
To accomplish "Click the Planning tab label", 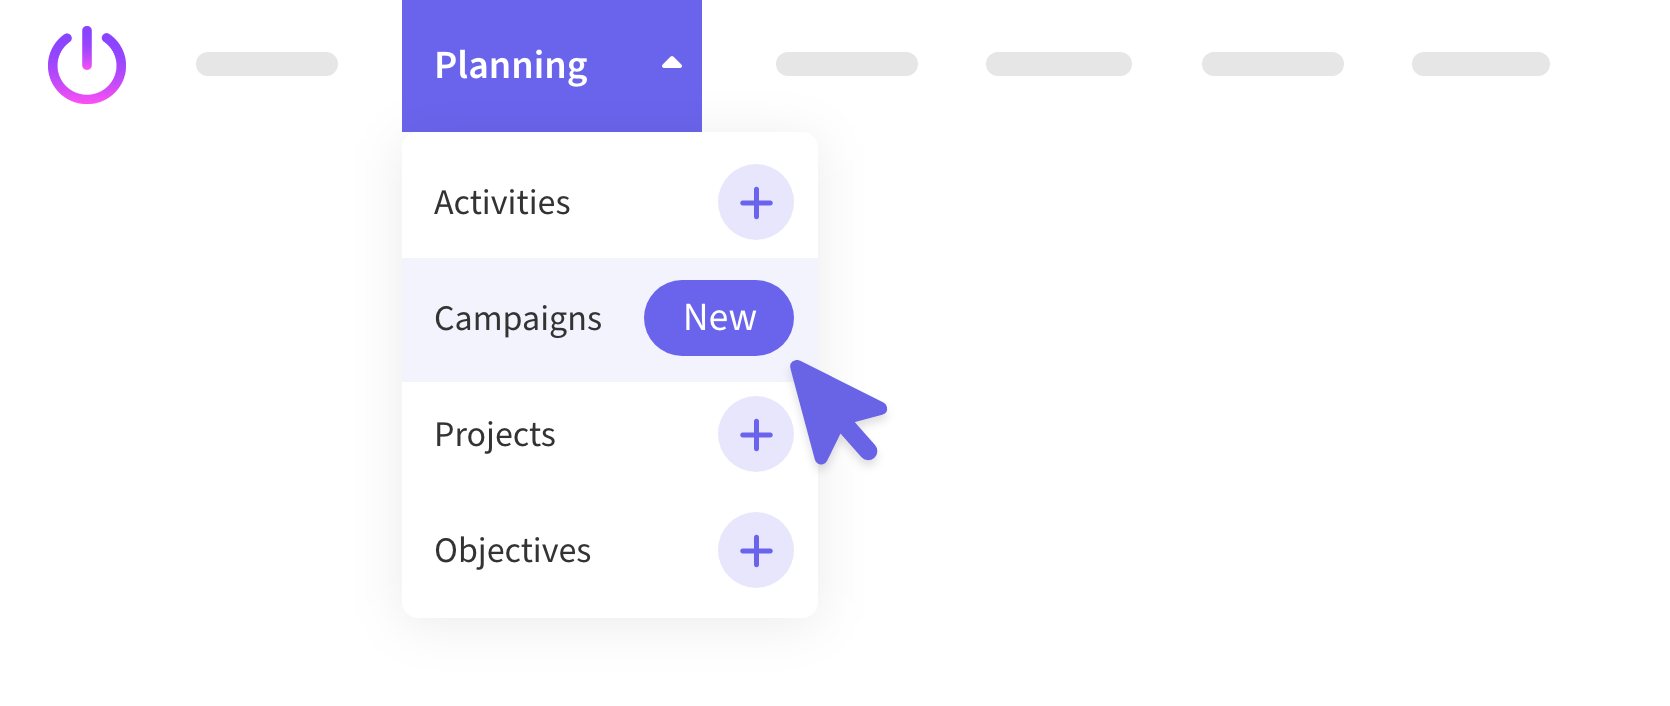I will [x=511, y=65].
